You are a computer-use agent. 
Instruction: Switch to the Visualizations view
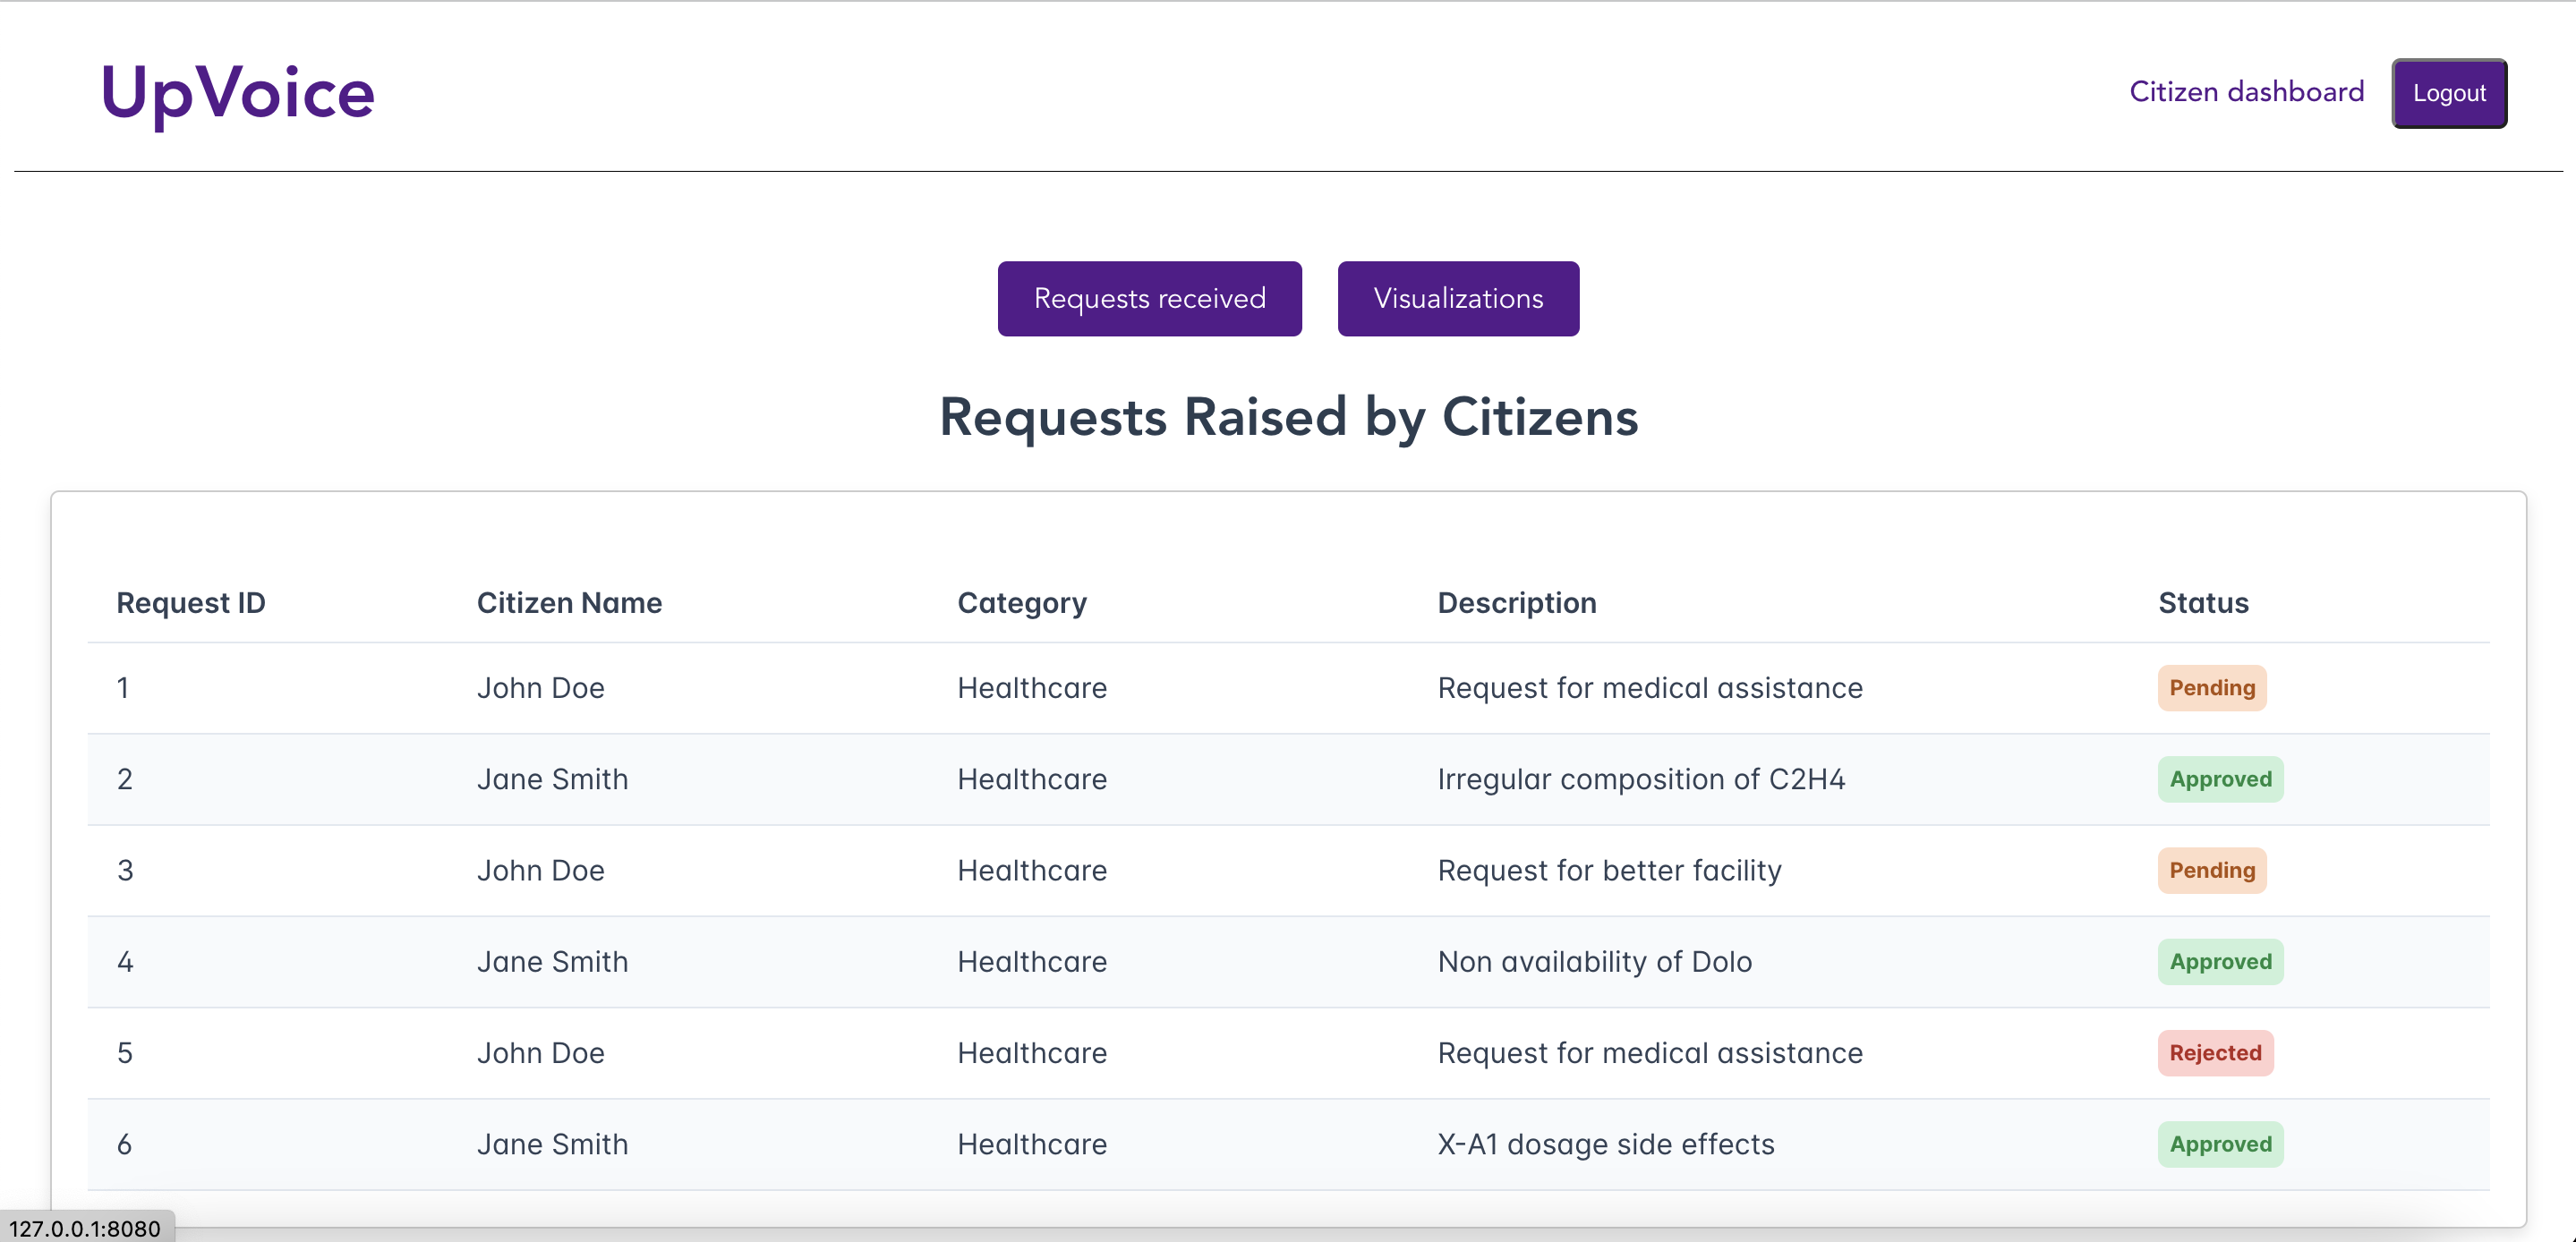pyautogui.click(x=1457, y=299)
